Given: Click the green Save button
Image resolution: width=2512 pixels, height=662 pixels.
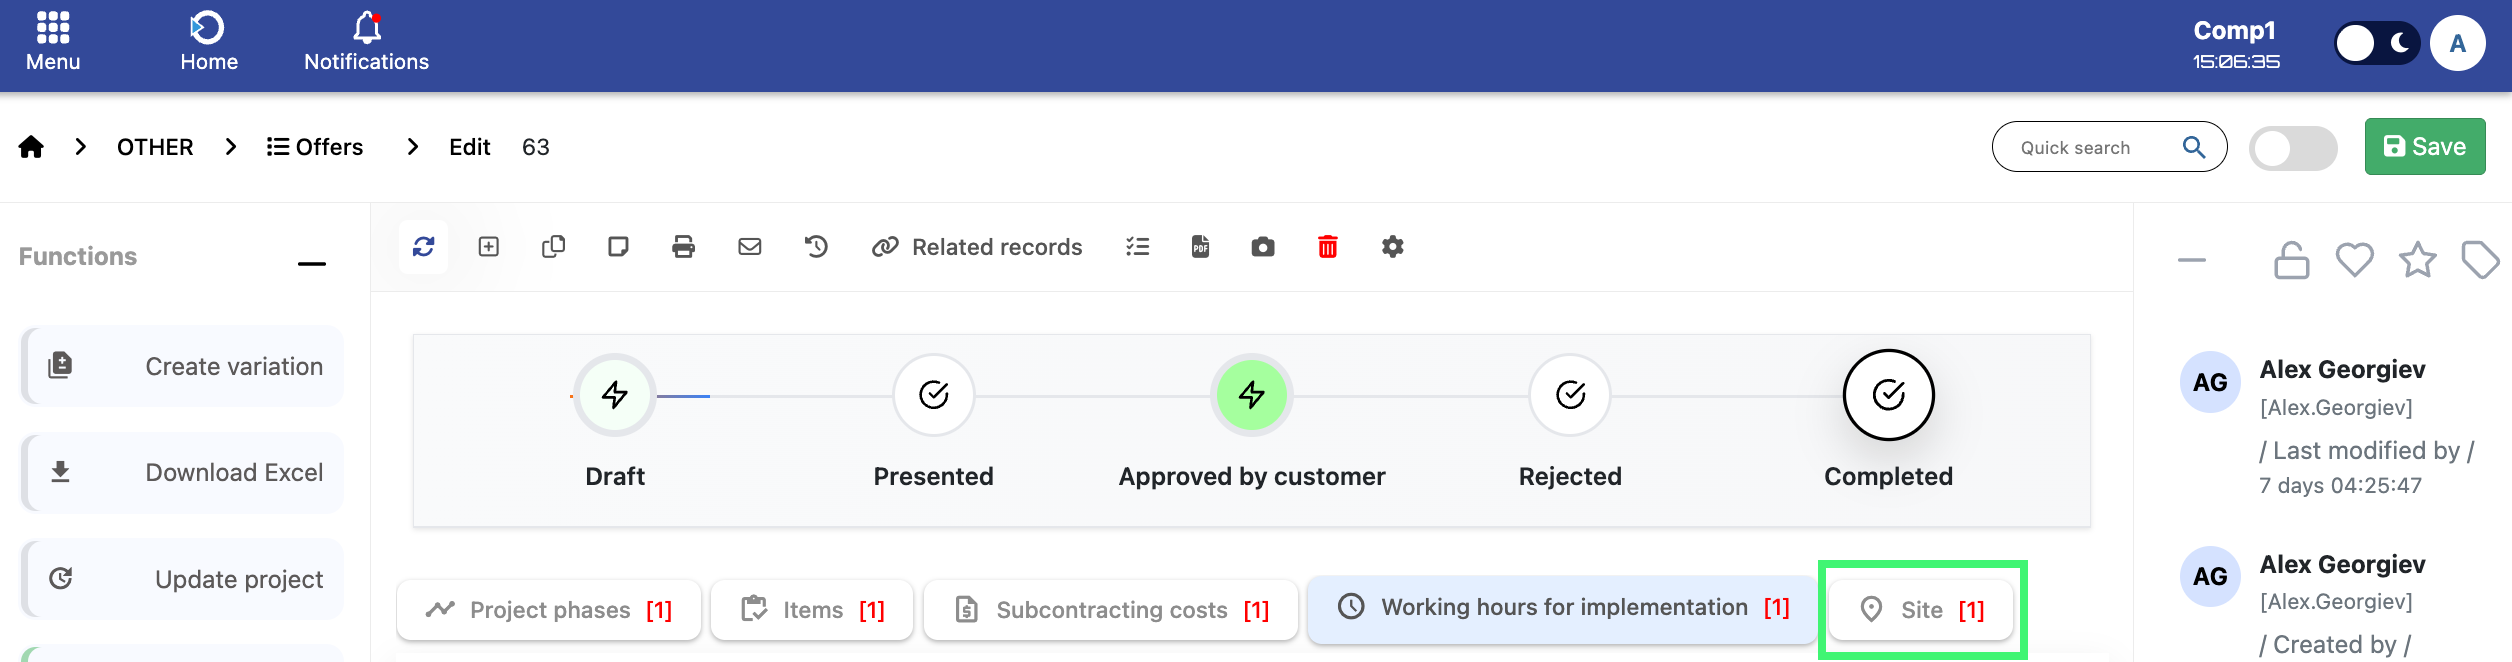Looking at the screenshot, I should coord(2424,147).
